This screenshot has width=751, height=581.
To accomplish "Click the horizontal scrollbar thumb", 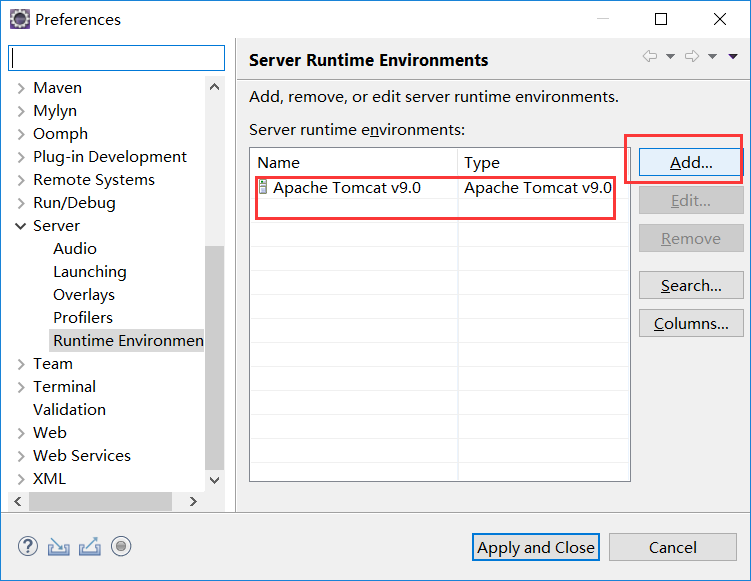I will 100,501.
